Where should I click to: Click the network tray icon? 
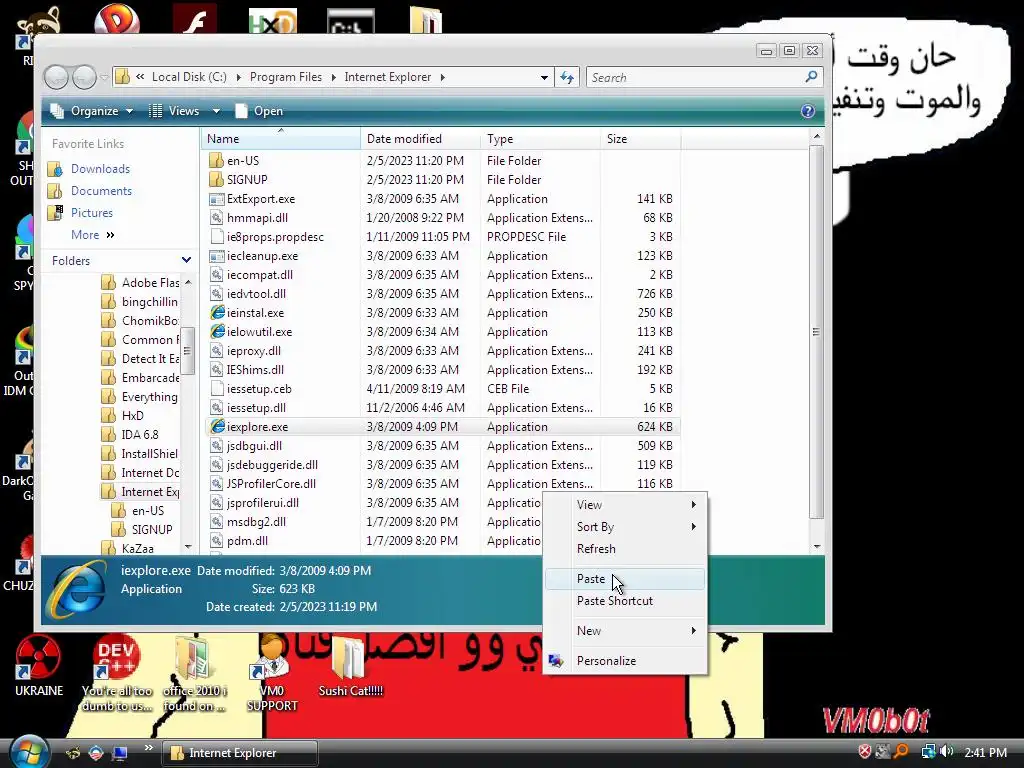927,752
